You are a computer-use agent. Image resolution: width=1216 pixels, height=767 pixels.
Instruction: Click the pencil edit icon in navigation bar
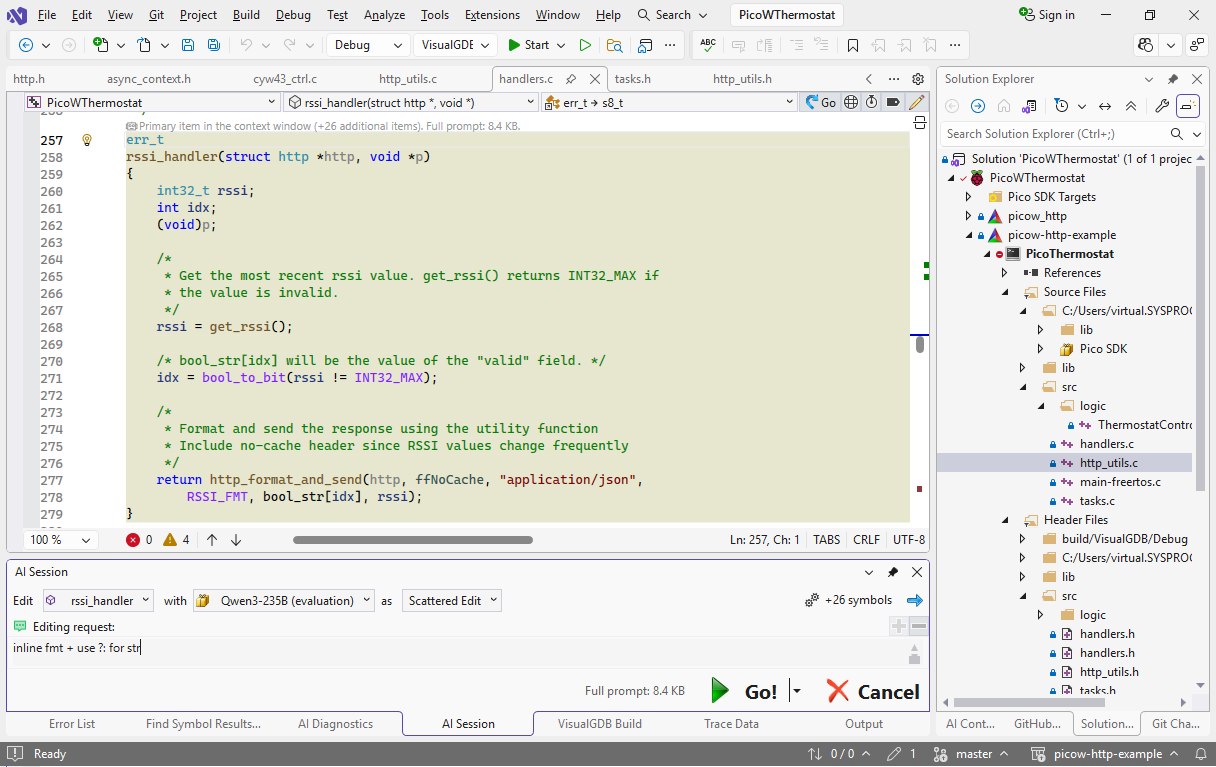tap(916, 102)
